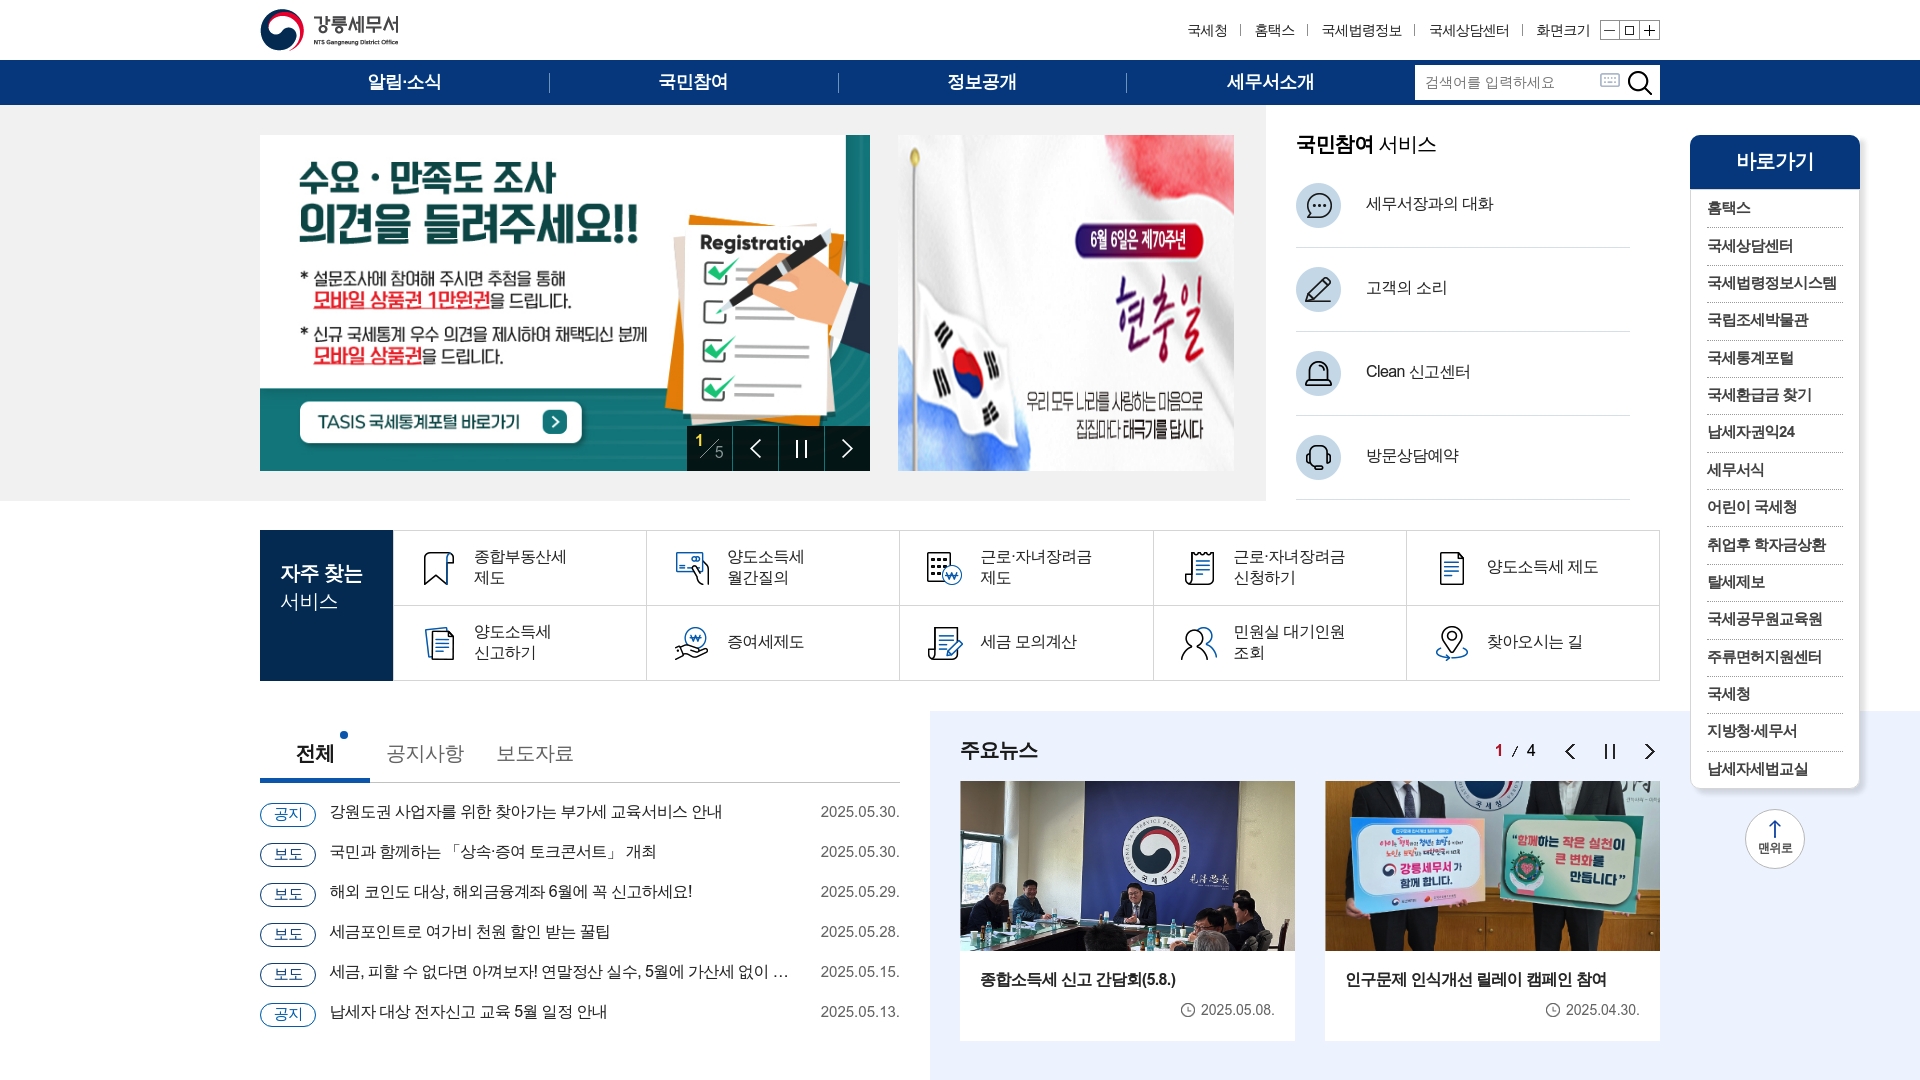
Task: Open article 세금포인트로 여가비 천원 할인
Action: pyautogui.click(x=470, y=932)
